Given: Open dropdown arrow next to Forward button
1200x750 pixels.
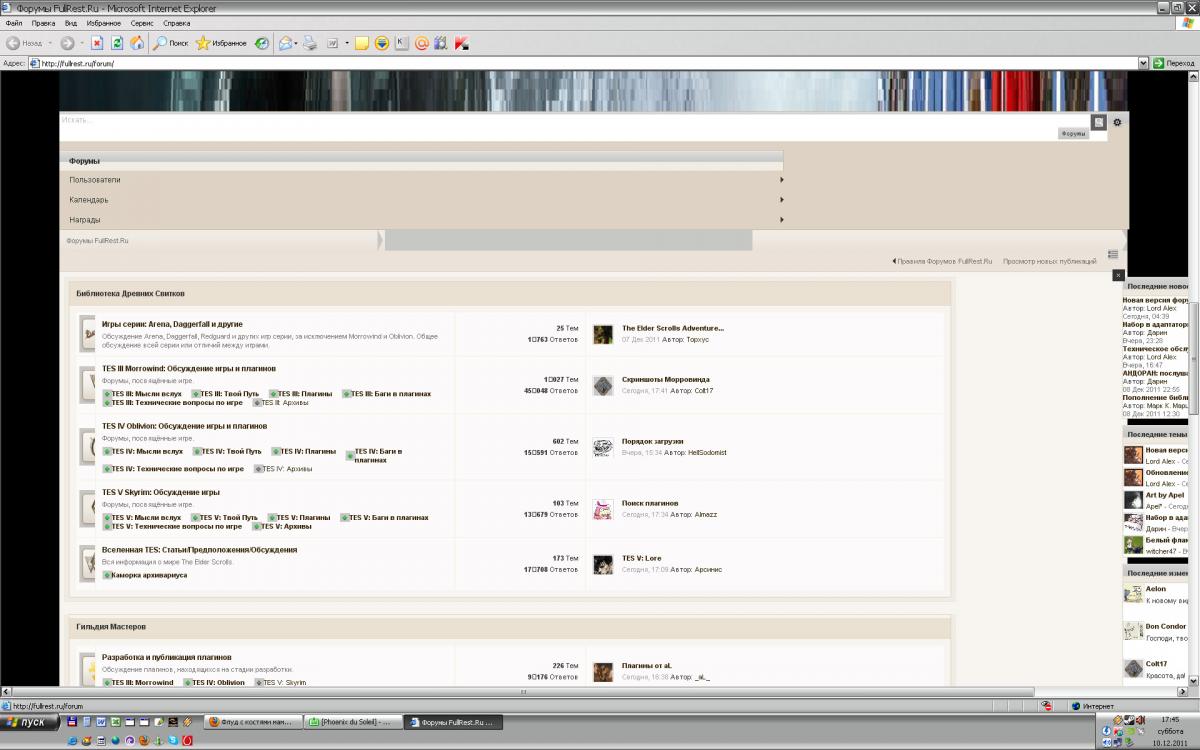Looking at the screenshot, I should point(82,43).
